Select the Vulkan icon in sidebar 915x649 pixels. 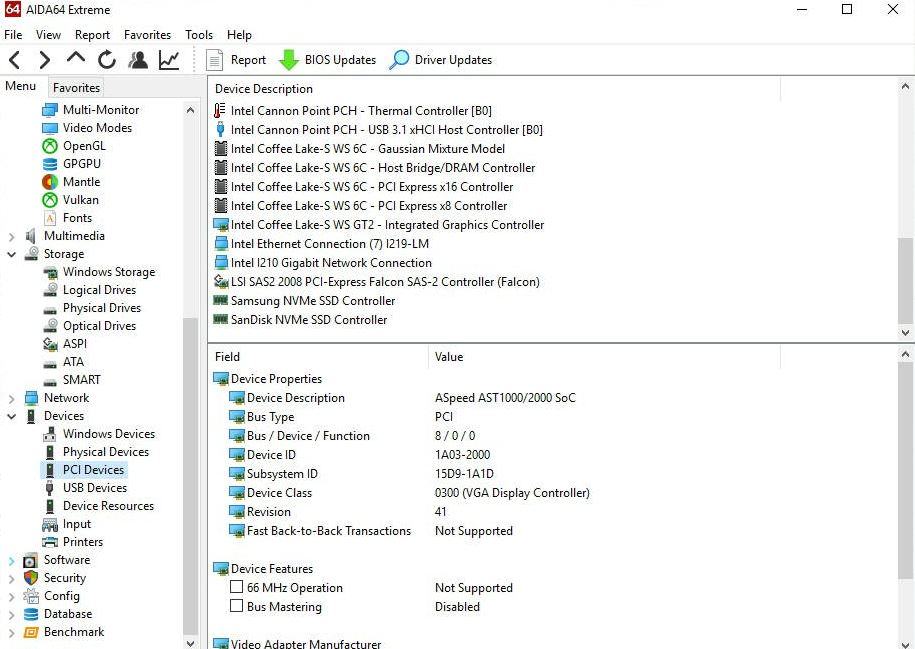pos(50,200)
